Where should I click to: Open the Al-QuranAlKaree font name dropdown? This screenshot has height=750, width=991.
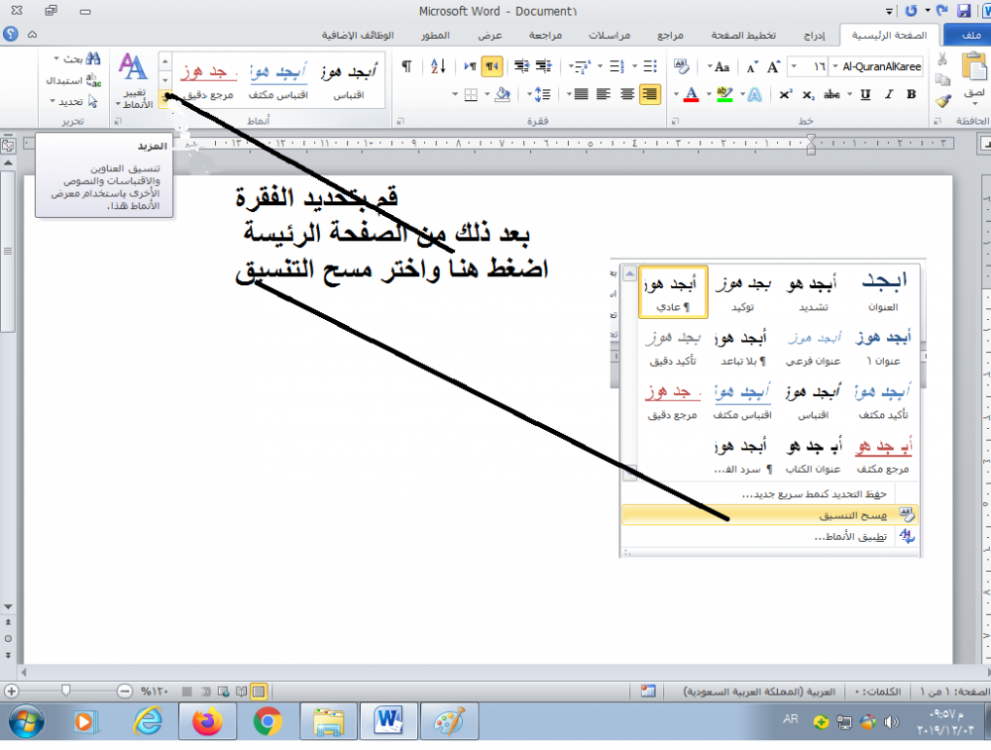(836, 66)
